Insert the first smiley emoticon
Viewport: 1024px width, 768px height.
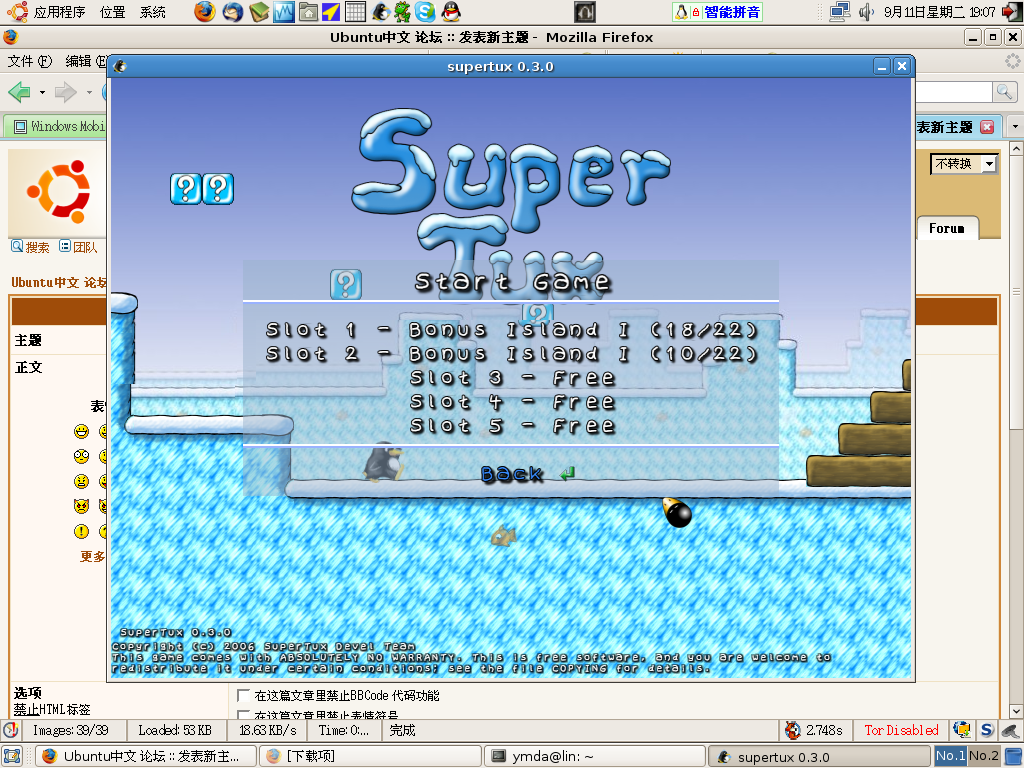tap(81, 431)
